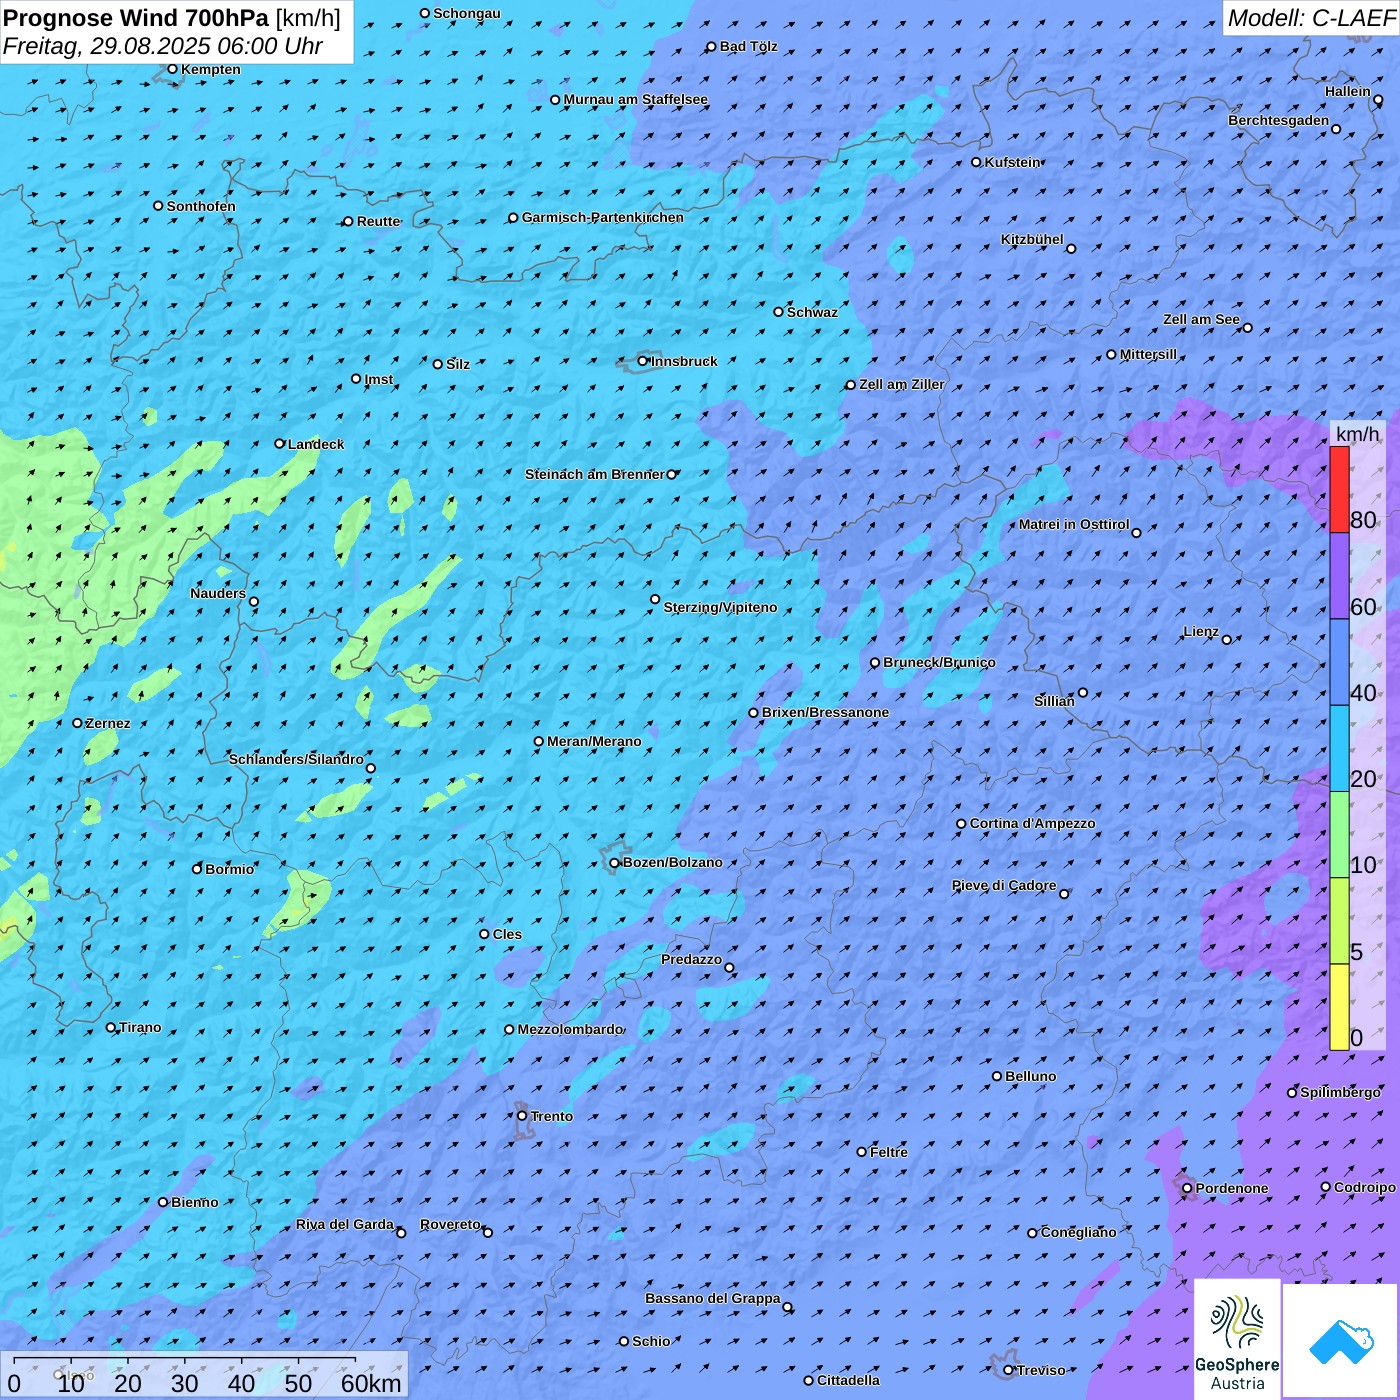
Task: Click the Cortina d'Ampezzo marker
Action: point(961,824)
